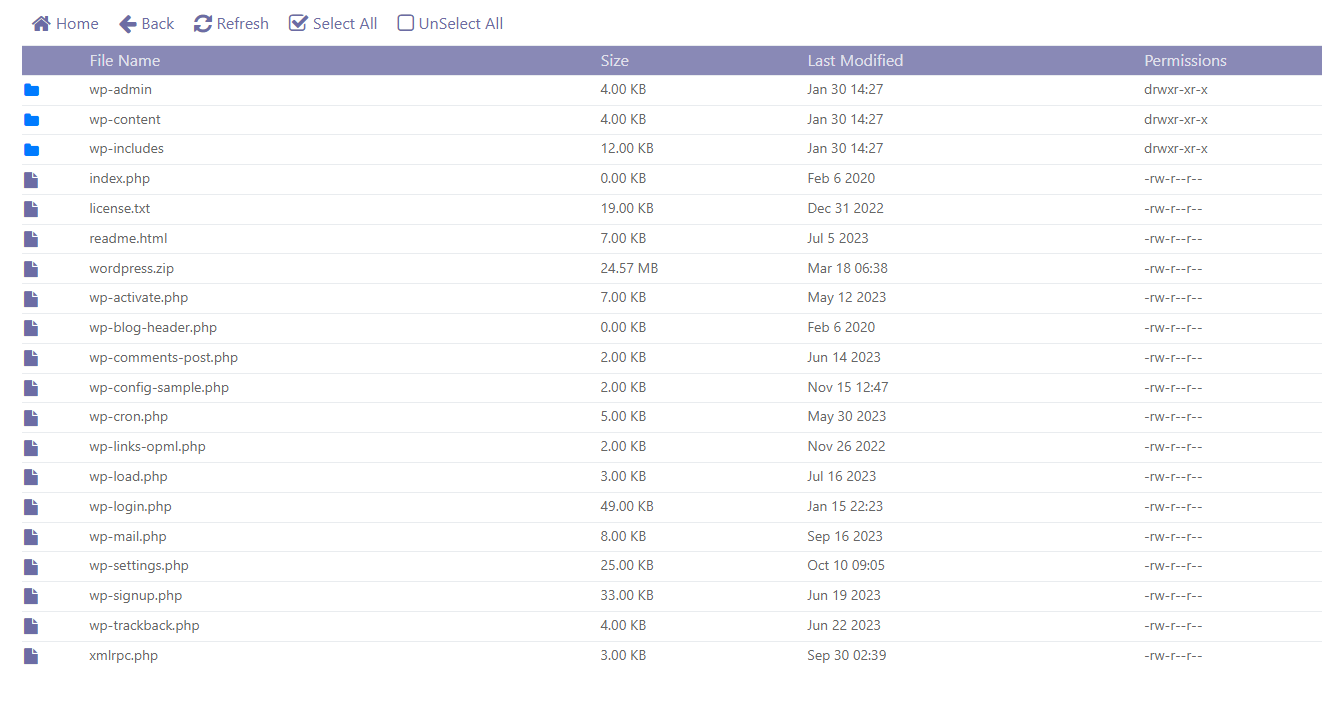Click UnSelect All files
The image size is (1322, 712).
(450, 23)
